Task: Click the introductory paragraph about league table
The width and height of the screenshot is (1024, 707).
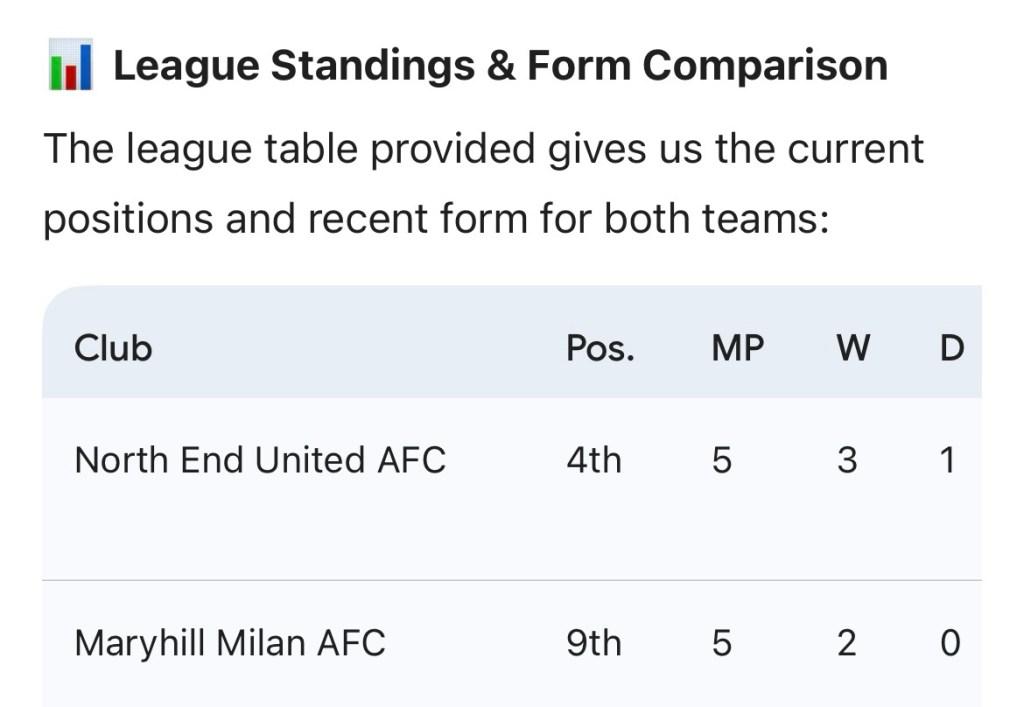Action: click(x=483, y=183)
